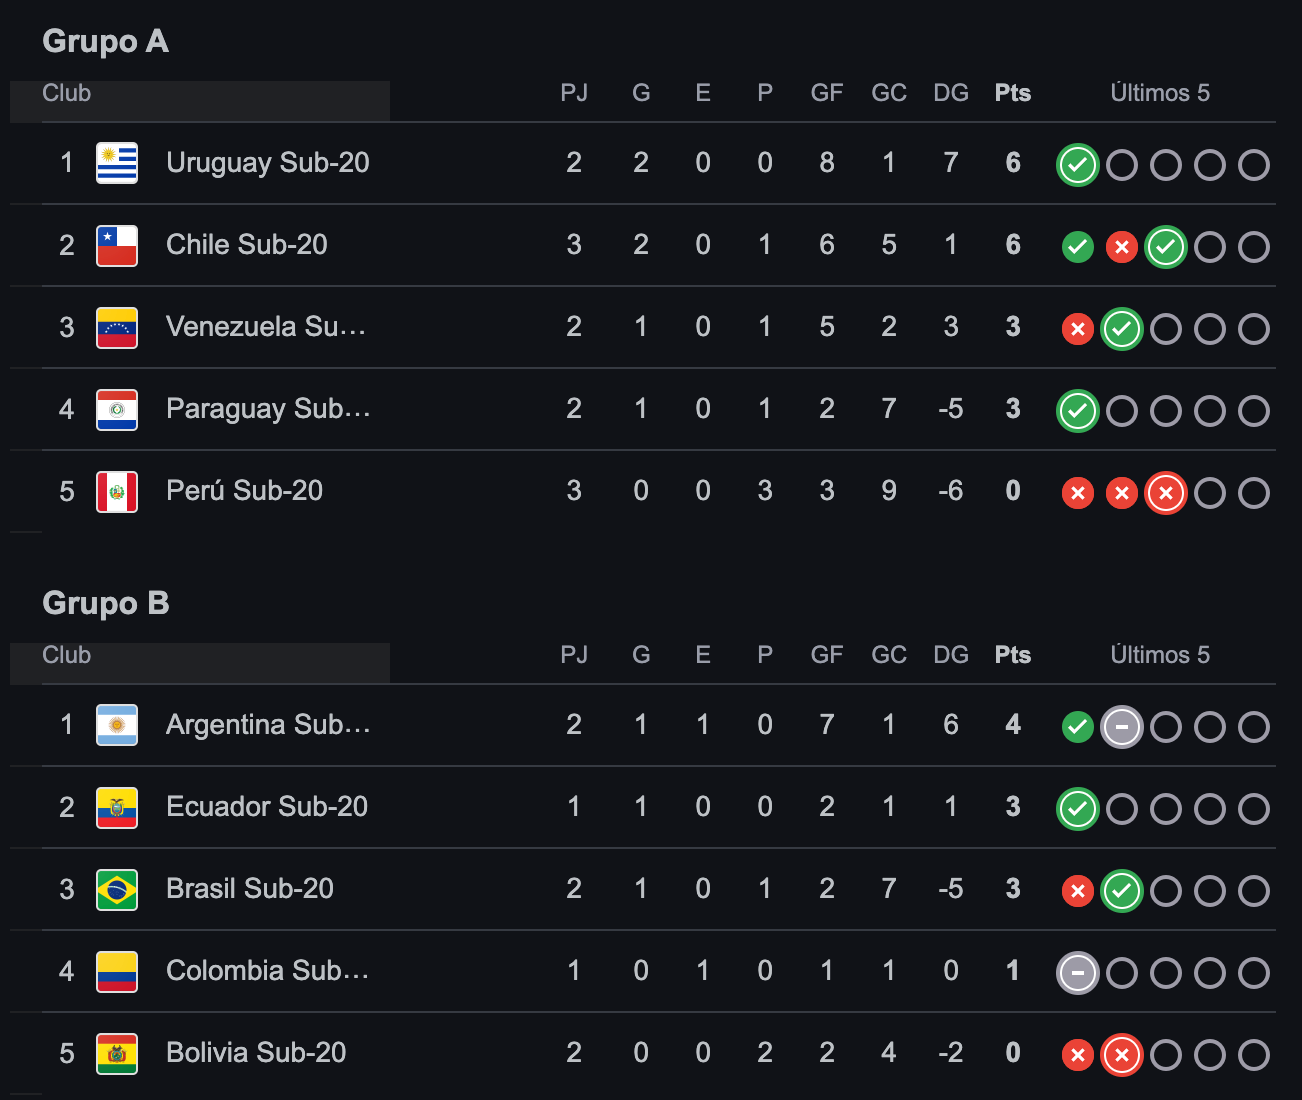Open the Ecuador Sub-20 team page
The height and width of the screenshot is (1100, 1302).
tap(266, 807)
